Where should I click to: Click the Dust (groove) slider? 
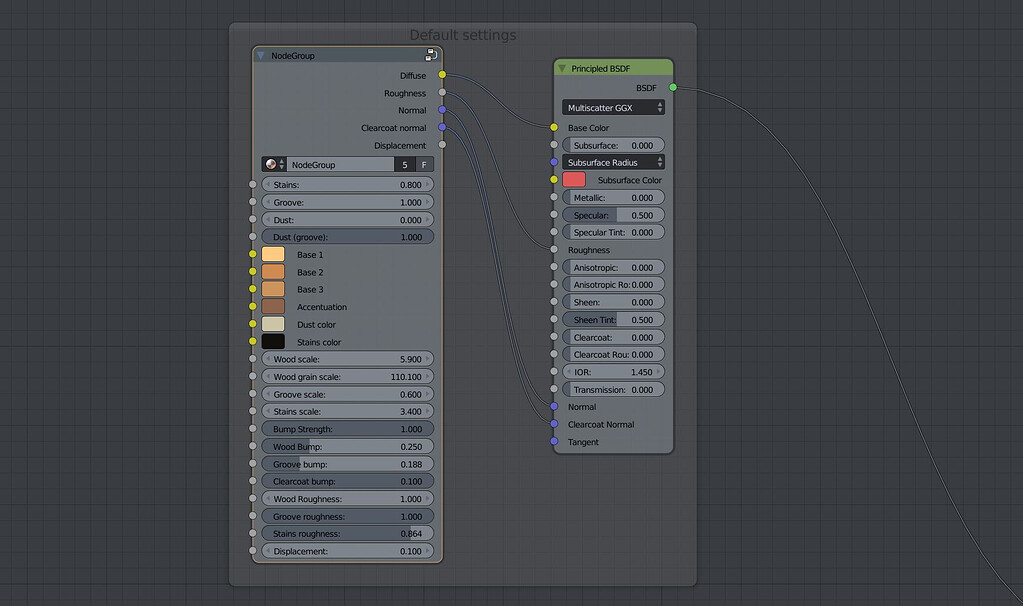coord(348,237)
